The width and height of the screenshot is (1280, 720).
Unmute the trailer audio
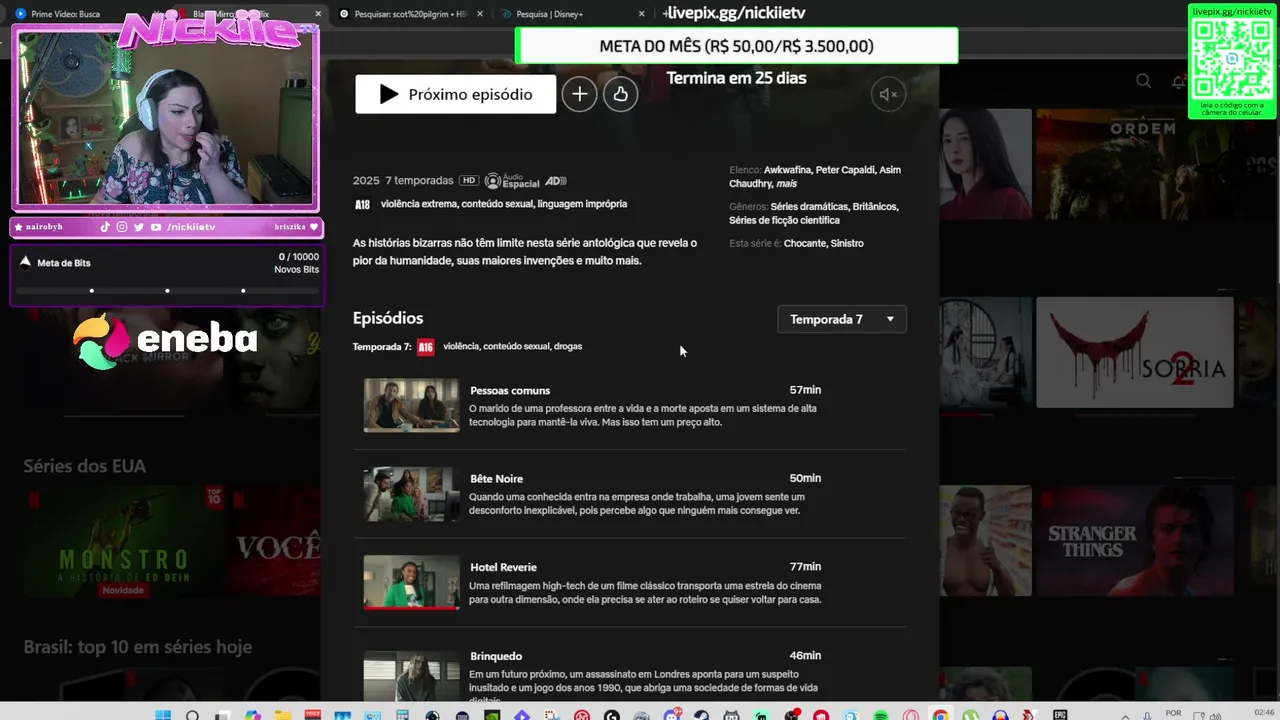[x=888, y=94]
